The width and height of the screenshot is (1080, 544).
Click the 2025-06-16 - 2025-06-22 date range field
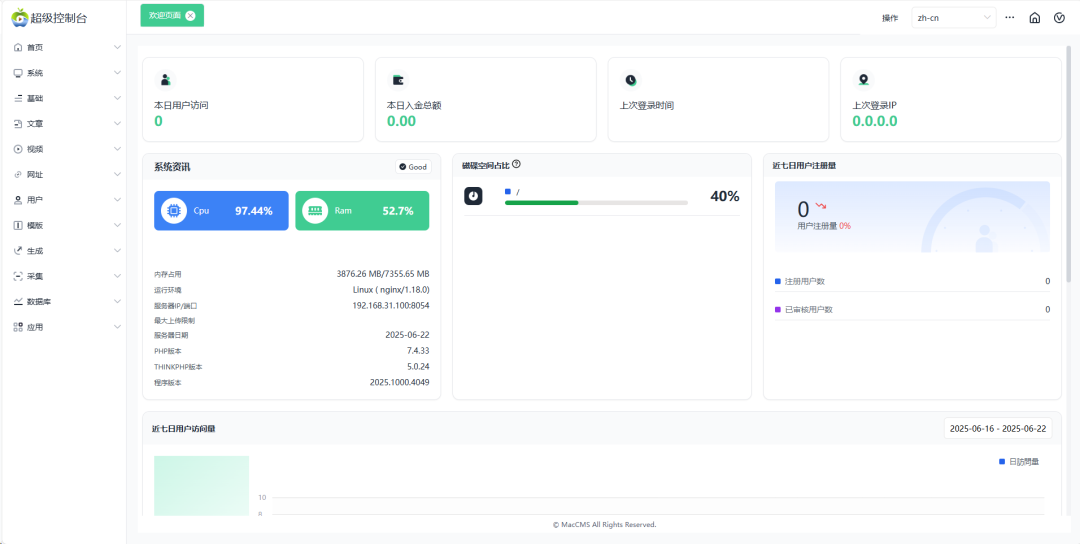[x=997, y=428]
